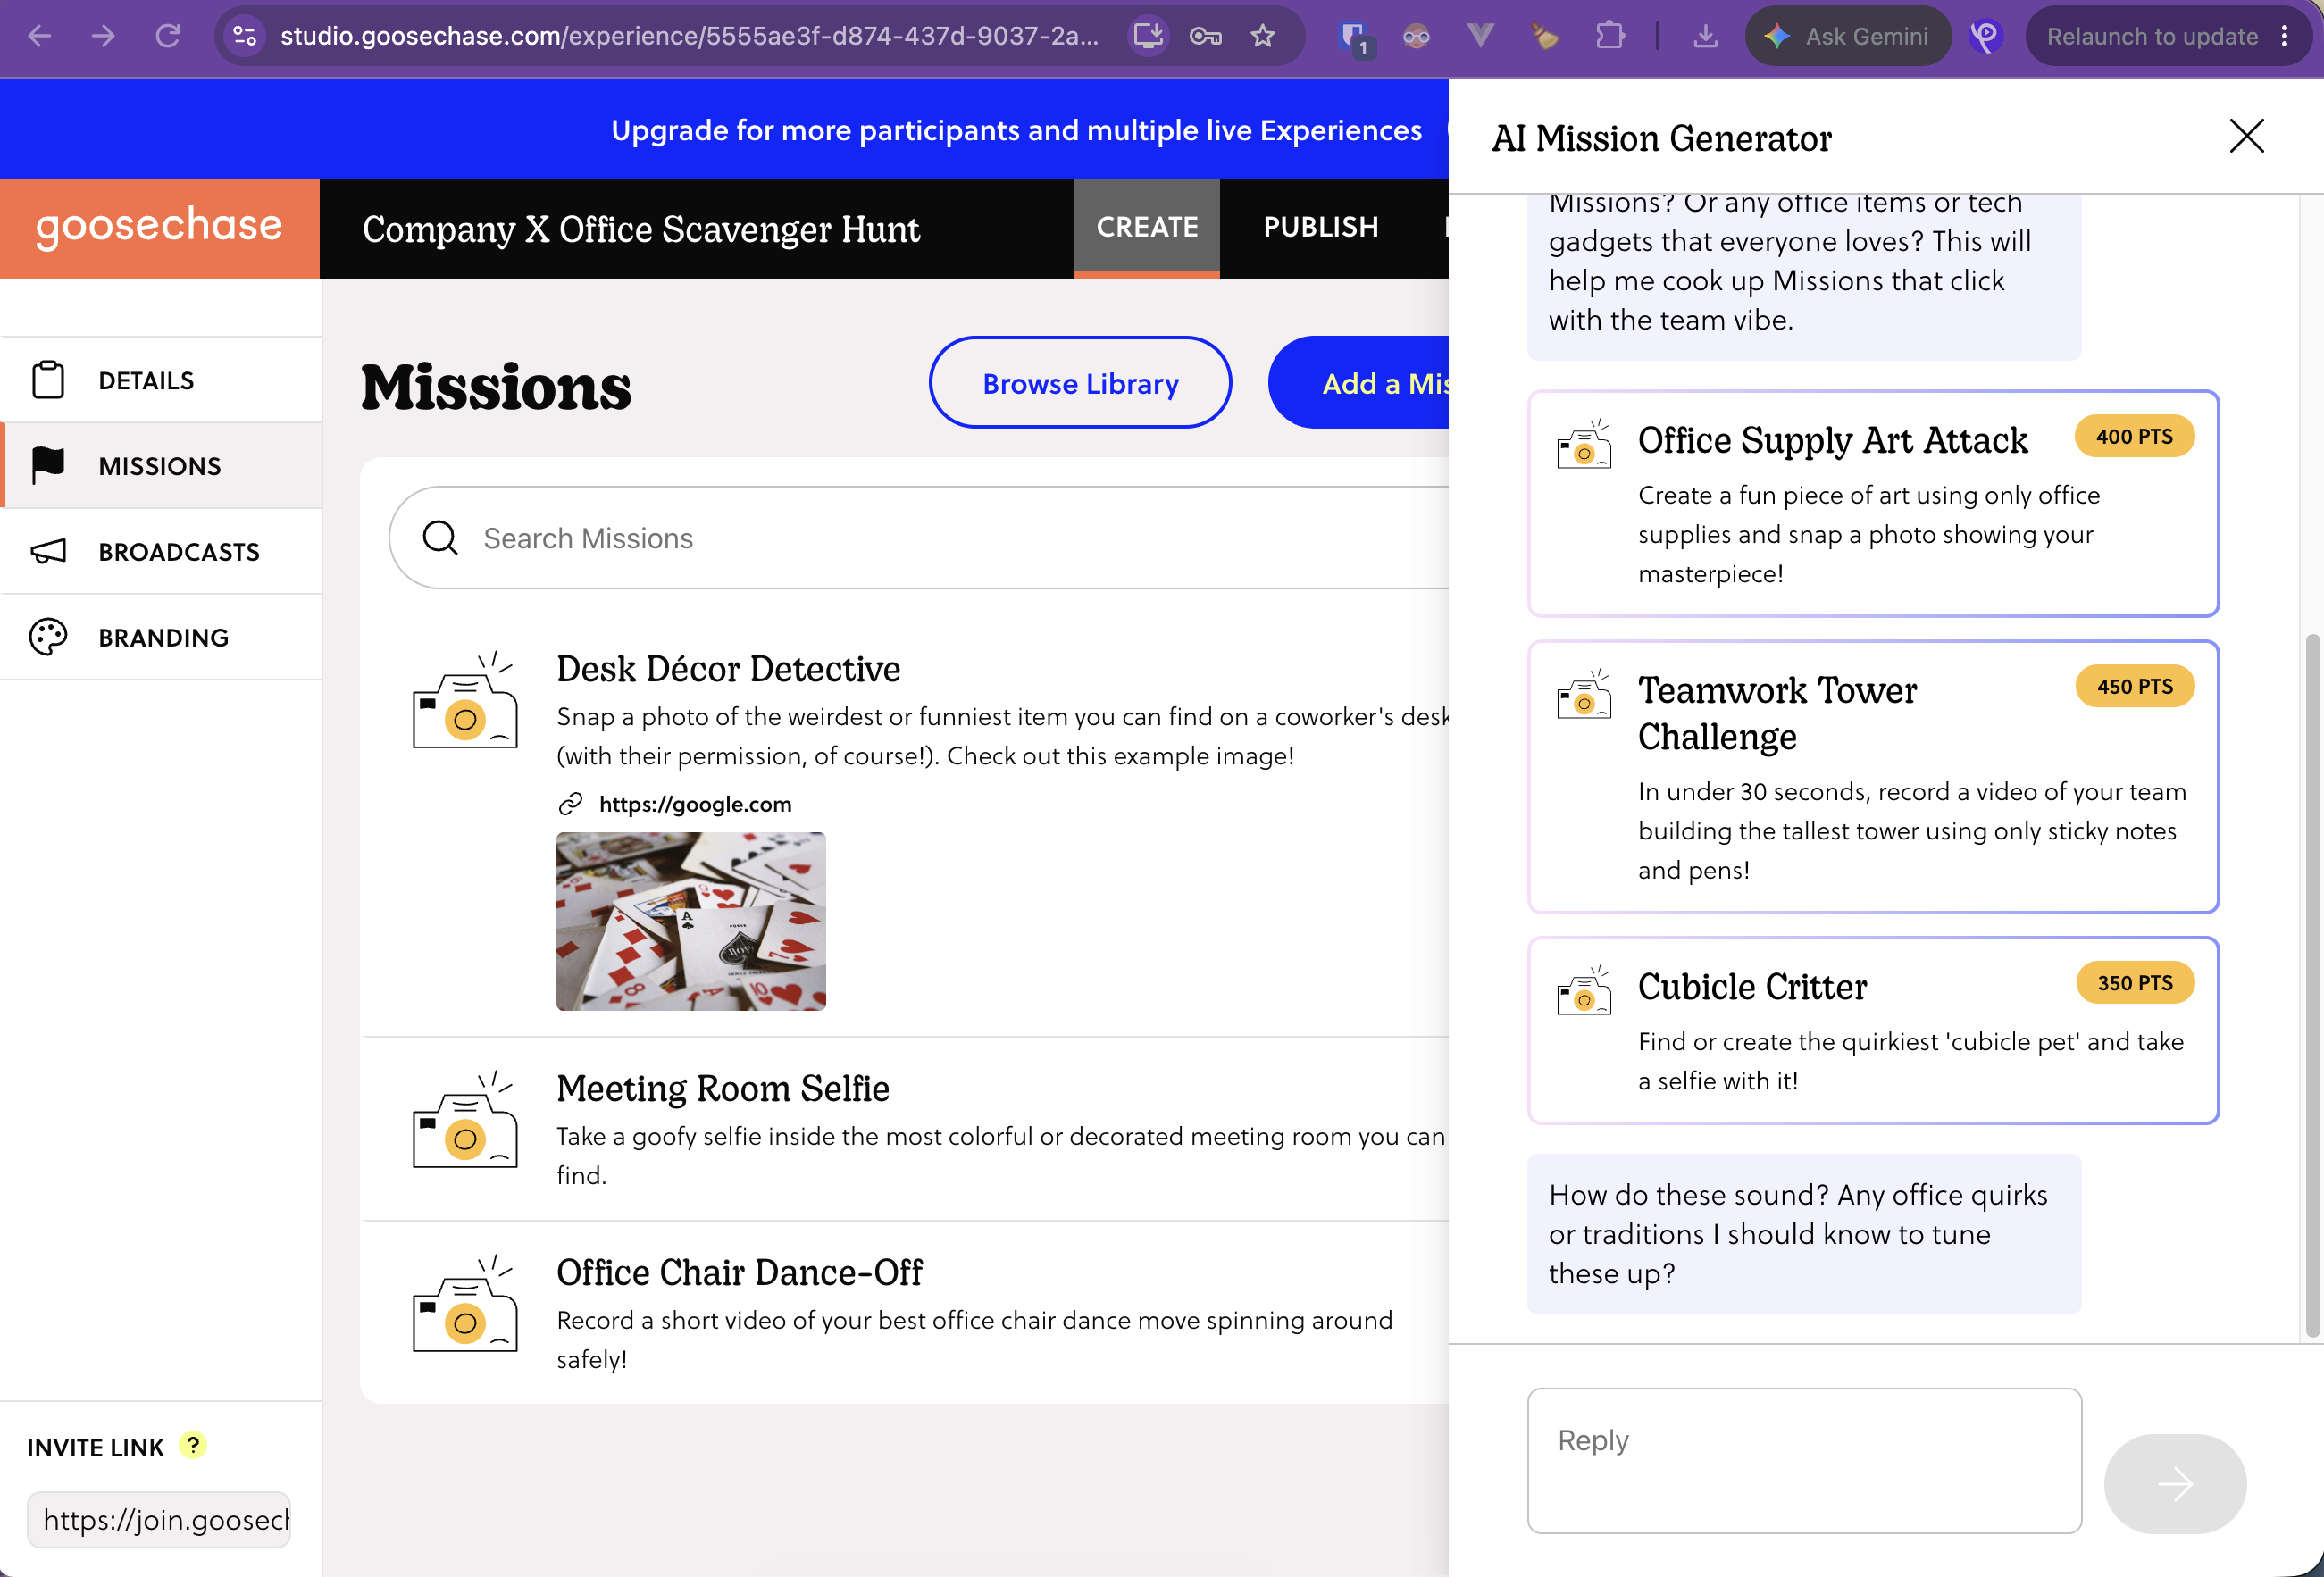Open the password key icon
2324x1577 pixels.
click(1206, 36)
